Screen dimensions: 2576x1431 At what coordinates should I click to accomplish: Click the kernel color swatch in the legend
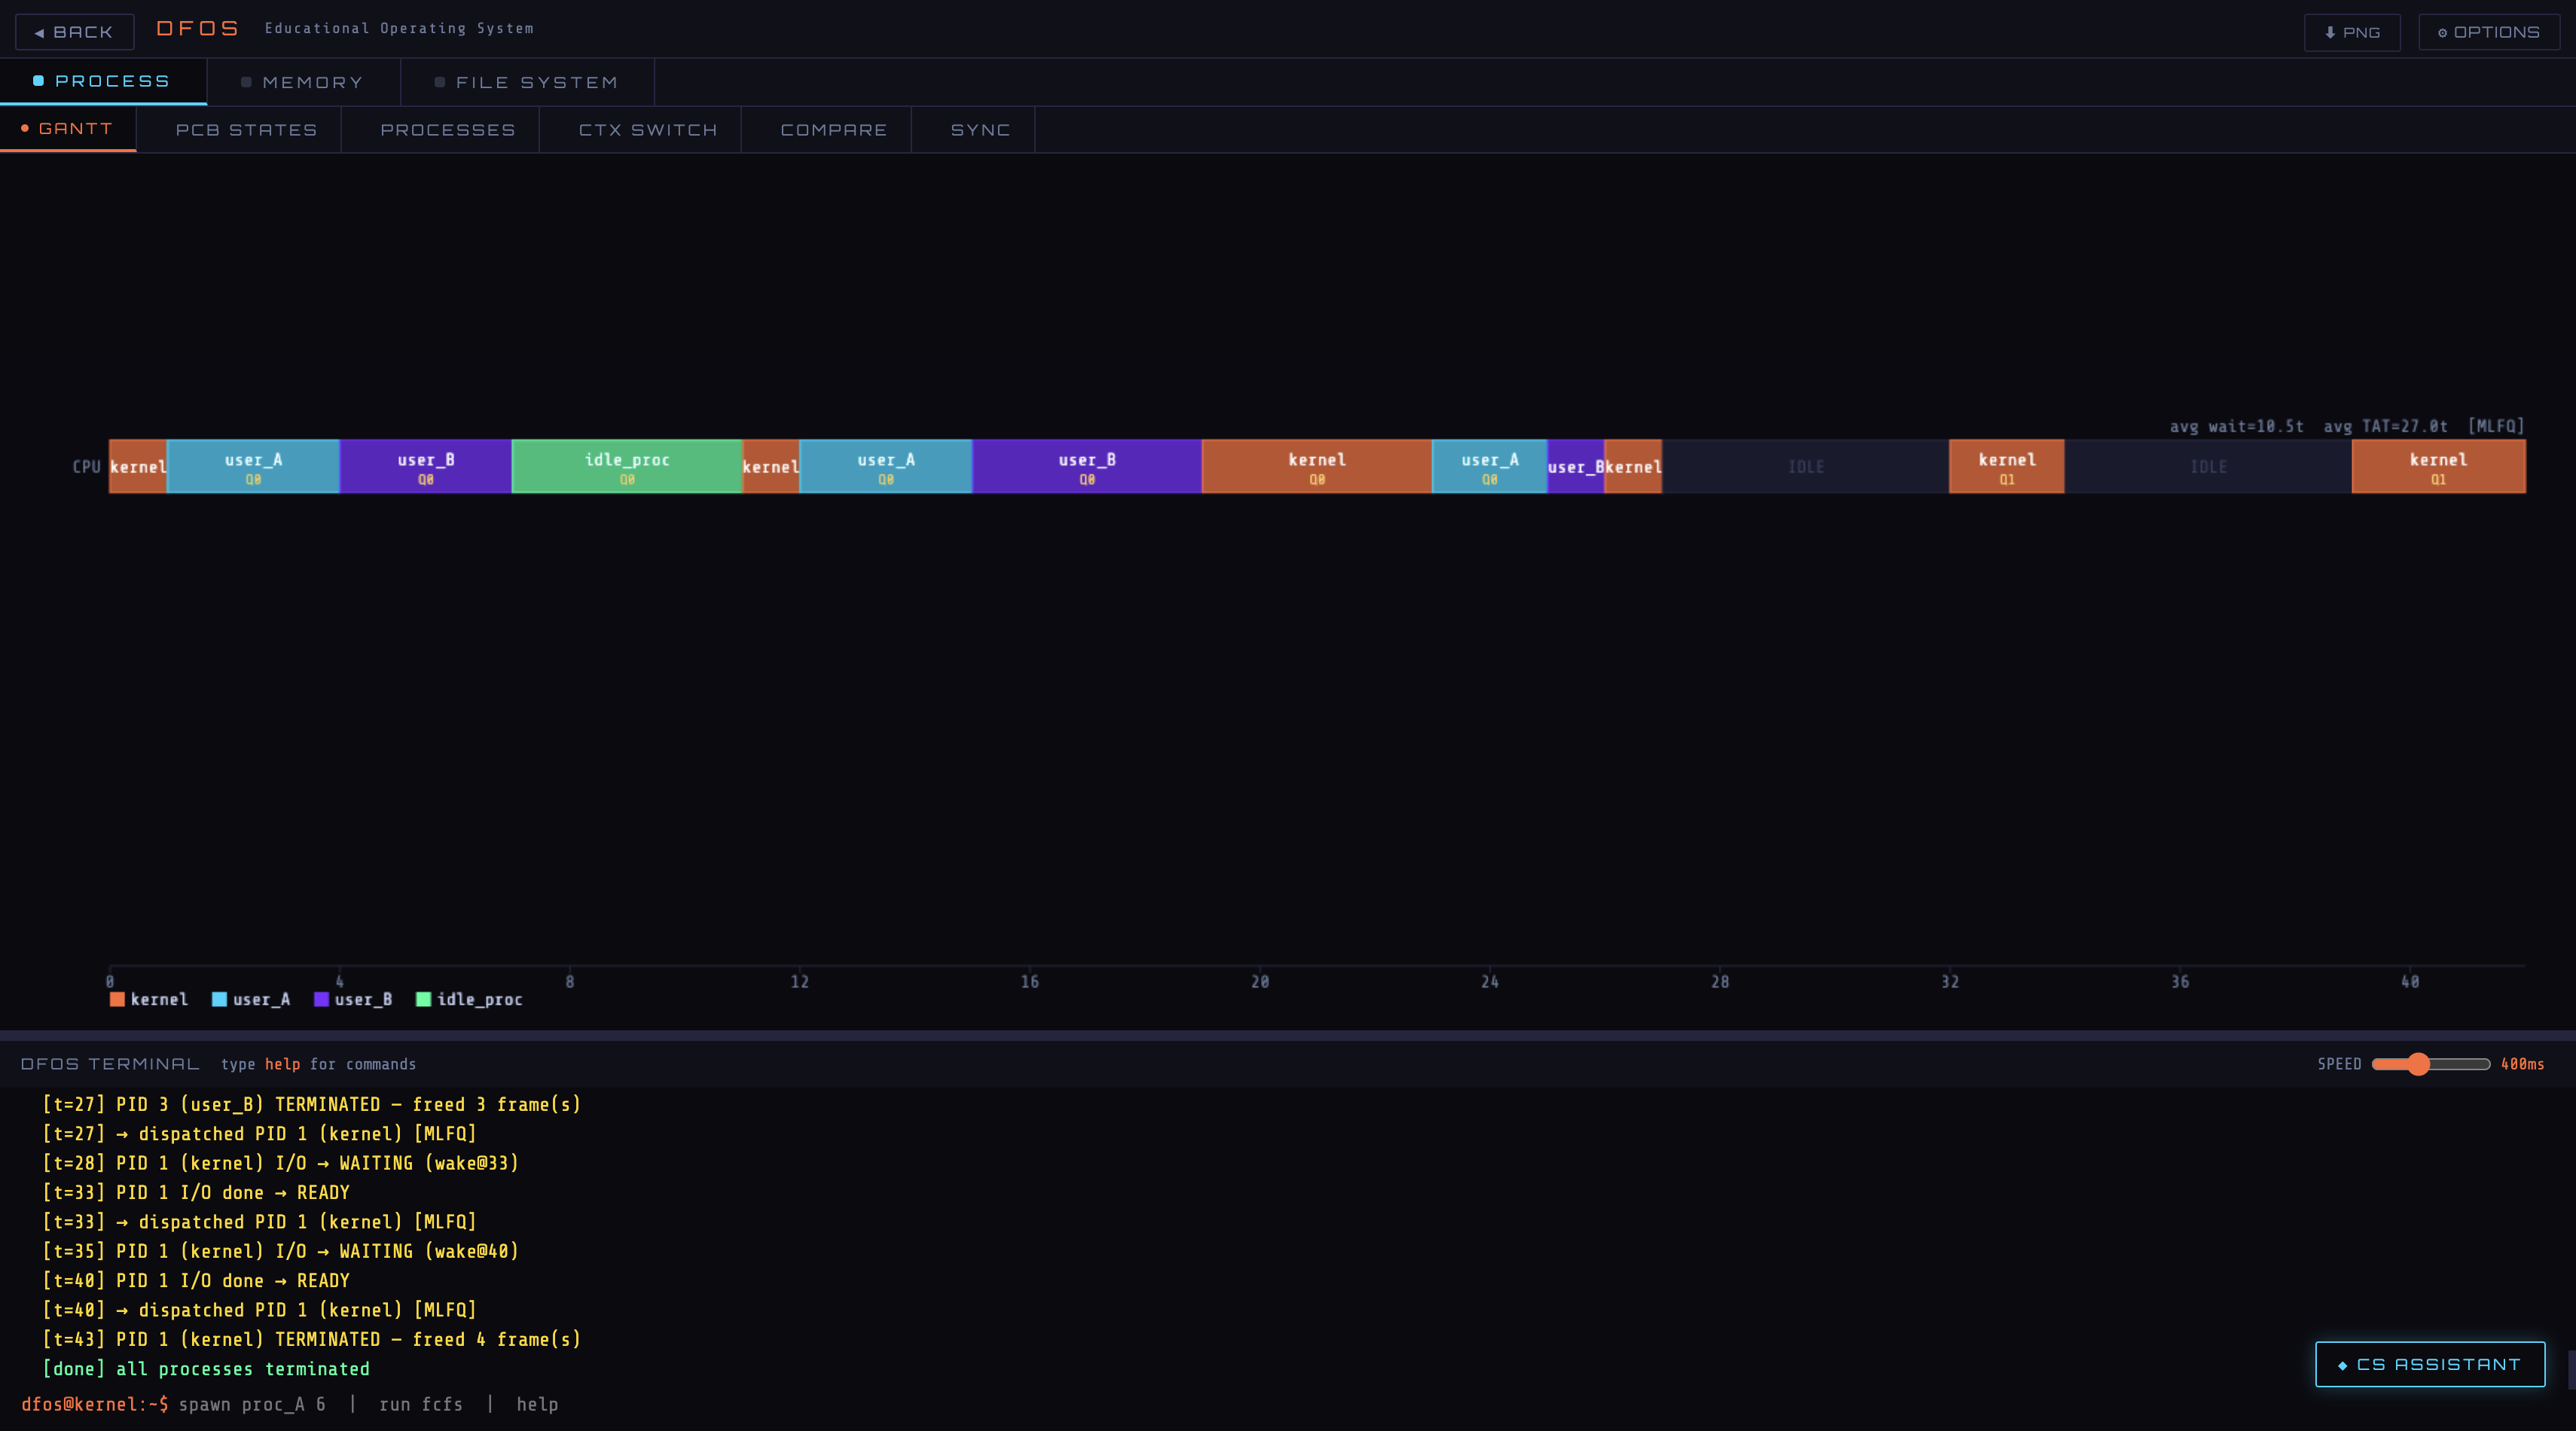(117, 999)
